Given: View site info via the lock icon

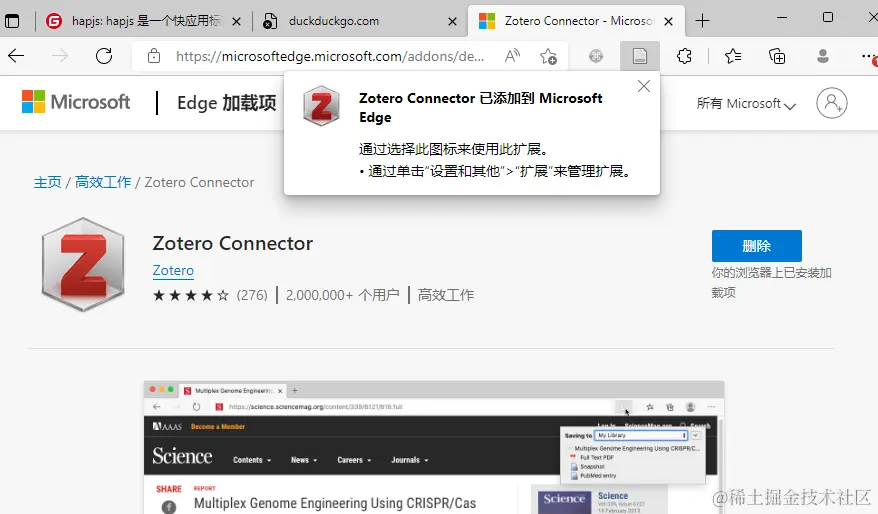Looking at the screenshot, I should 153,56.
